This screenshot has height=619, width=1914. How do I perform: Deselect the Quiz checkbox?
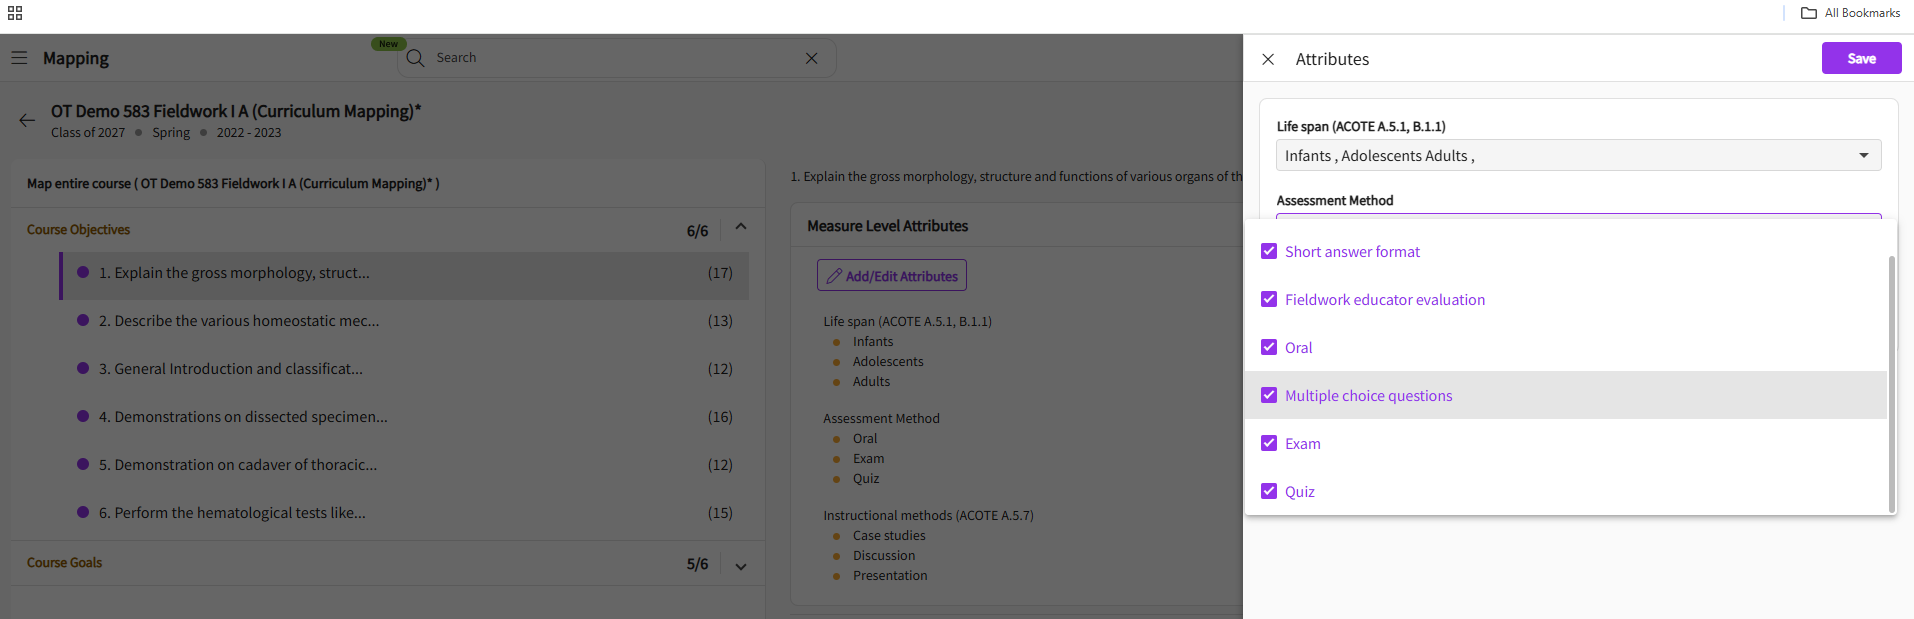click(1269, 491)
